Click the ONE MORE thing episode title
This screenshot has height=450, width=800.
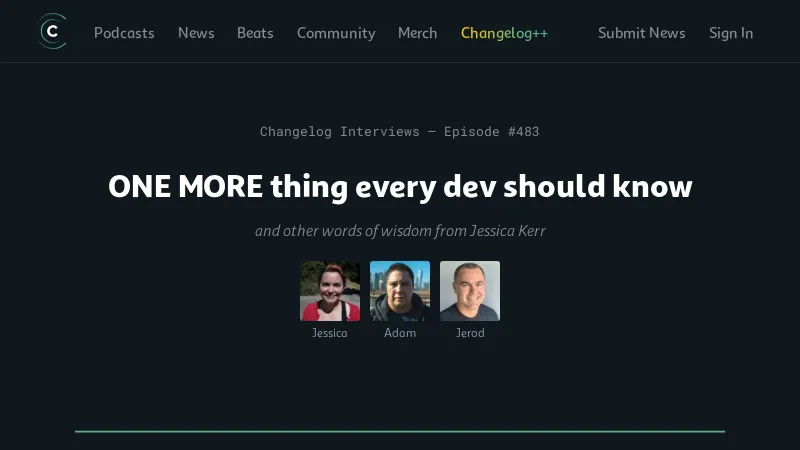pyautogui.click(x=400, y=187)
